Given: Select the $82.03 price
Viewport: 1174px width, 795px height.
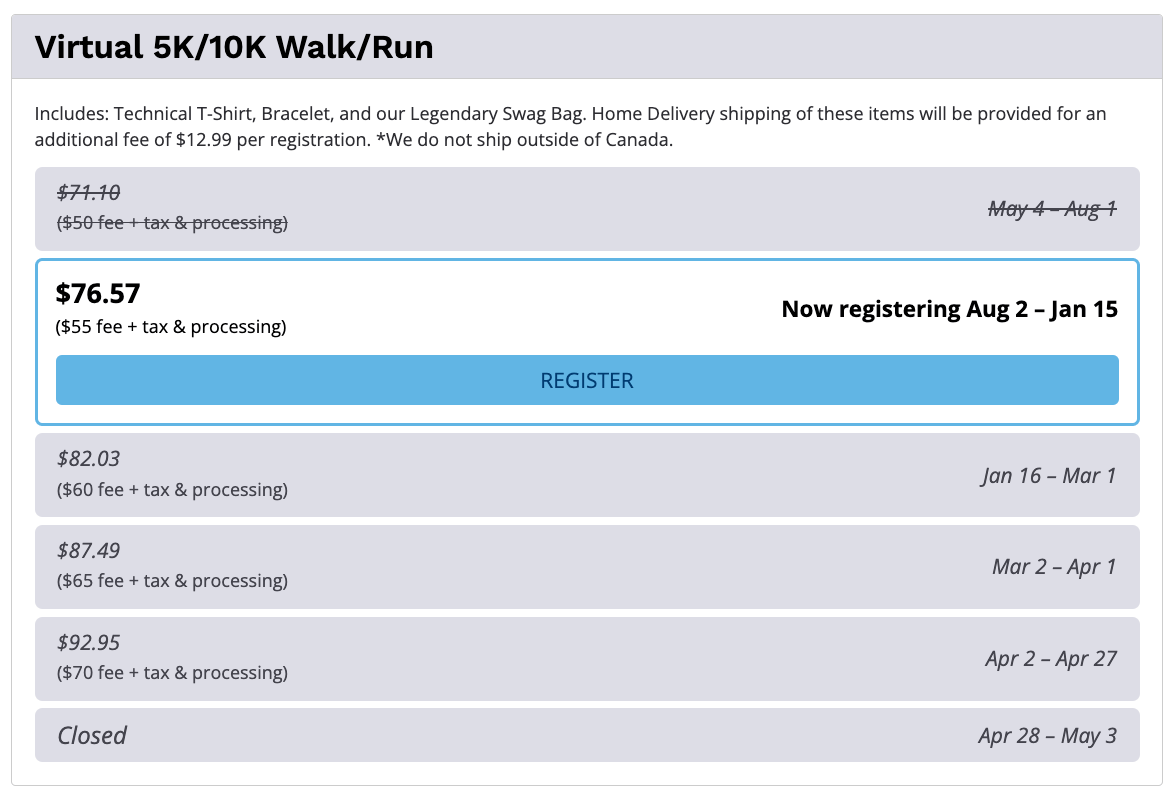Looking at the screenshot, I should click(89, 459).
